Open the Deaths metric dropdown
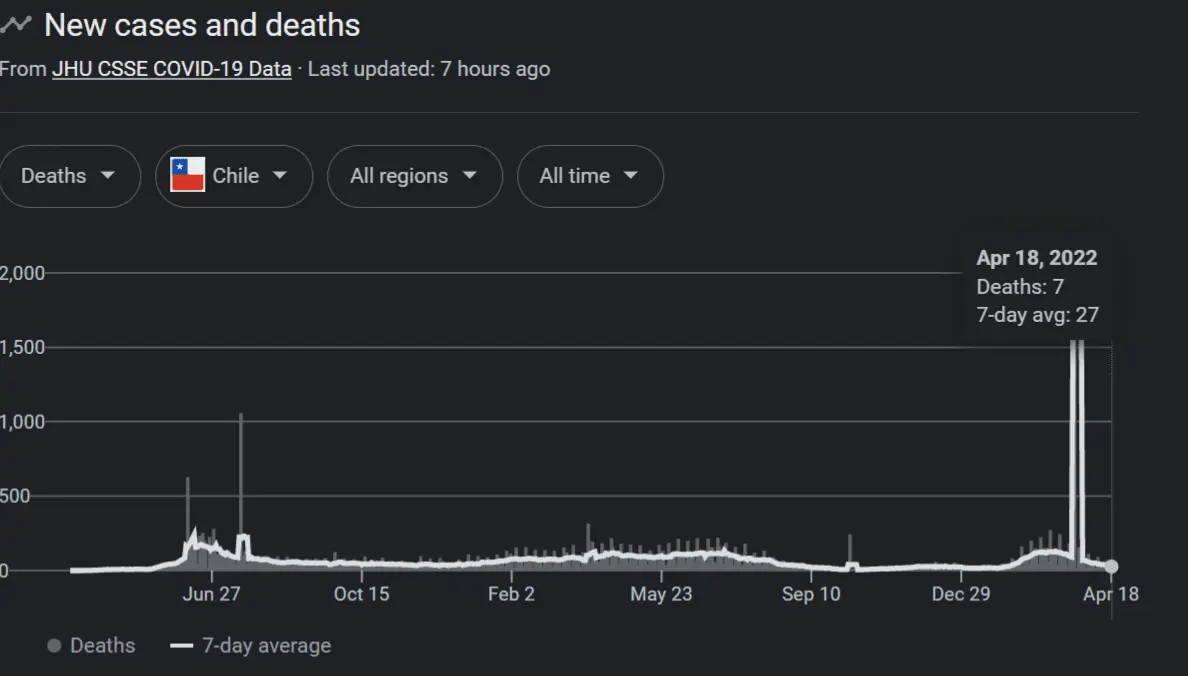The width and height of the screenshot is (1188, 676). coord(70,176)
